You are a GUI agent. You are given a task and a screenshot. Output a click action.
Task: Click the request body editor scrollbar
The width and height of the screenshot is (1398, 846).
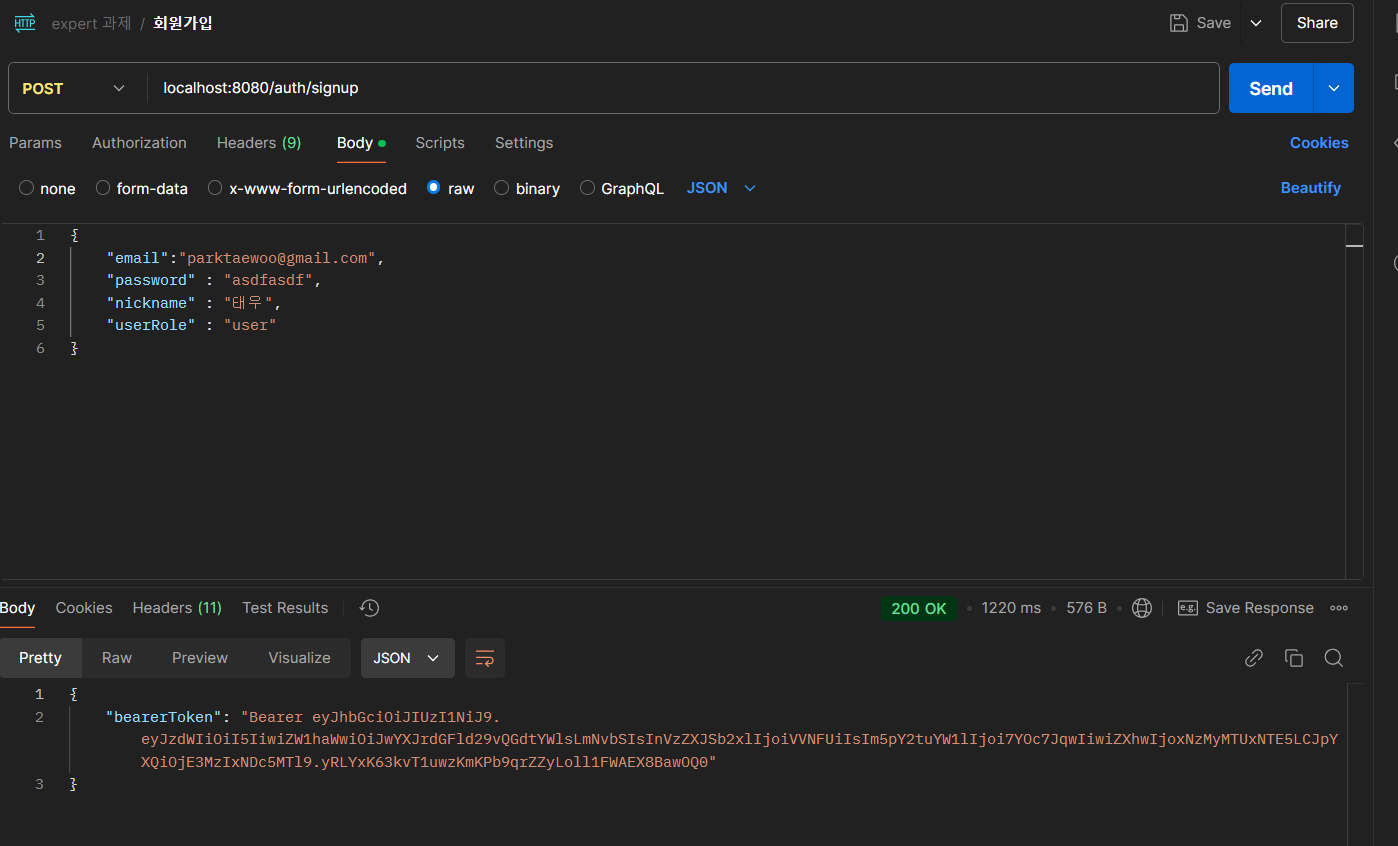(1354, 402)
